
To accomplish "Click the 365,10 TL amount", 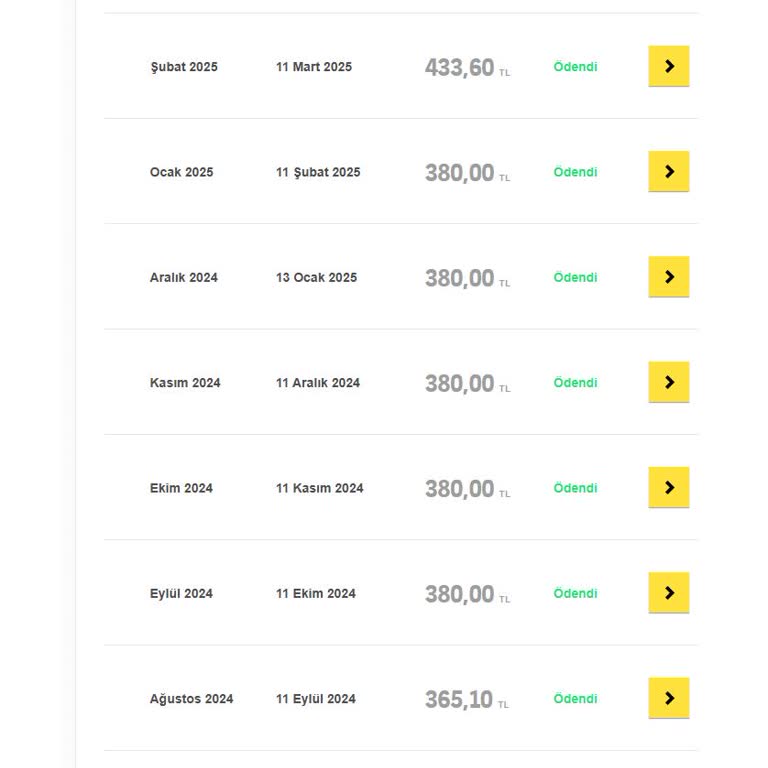I will (467, 699).
